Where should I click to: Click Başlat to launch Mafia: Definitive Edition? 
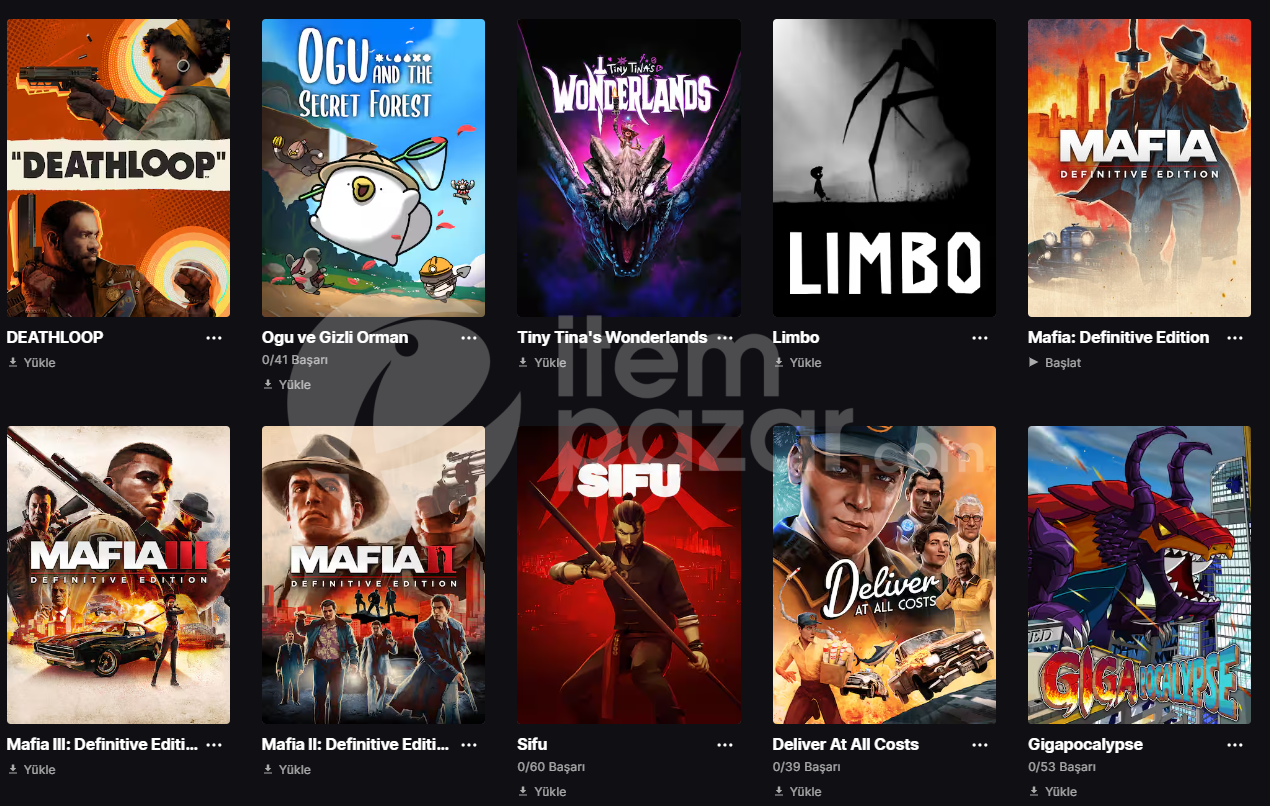[x=1055, y=363]
